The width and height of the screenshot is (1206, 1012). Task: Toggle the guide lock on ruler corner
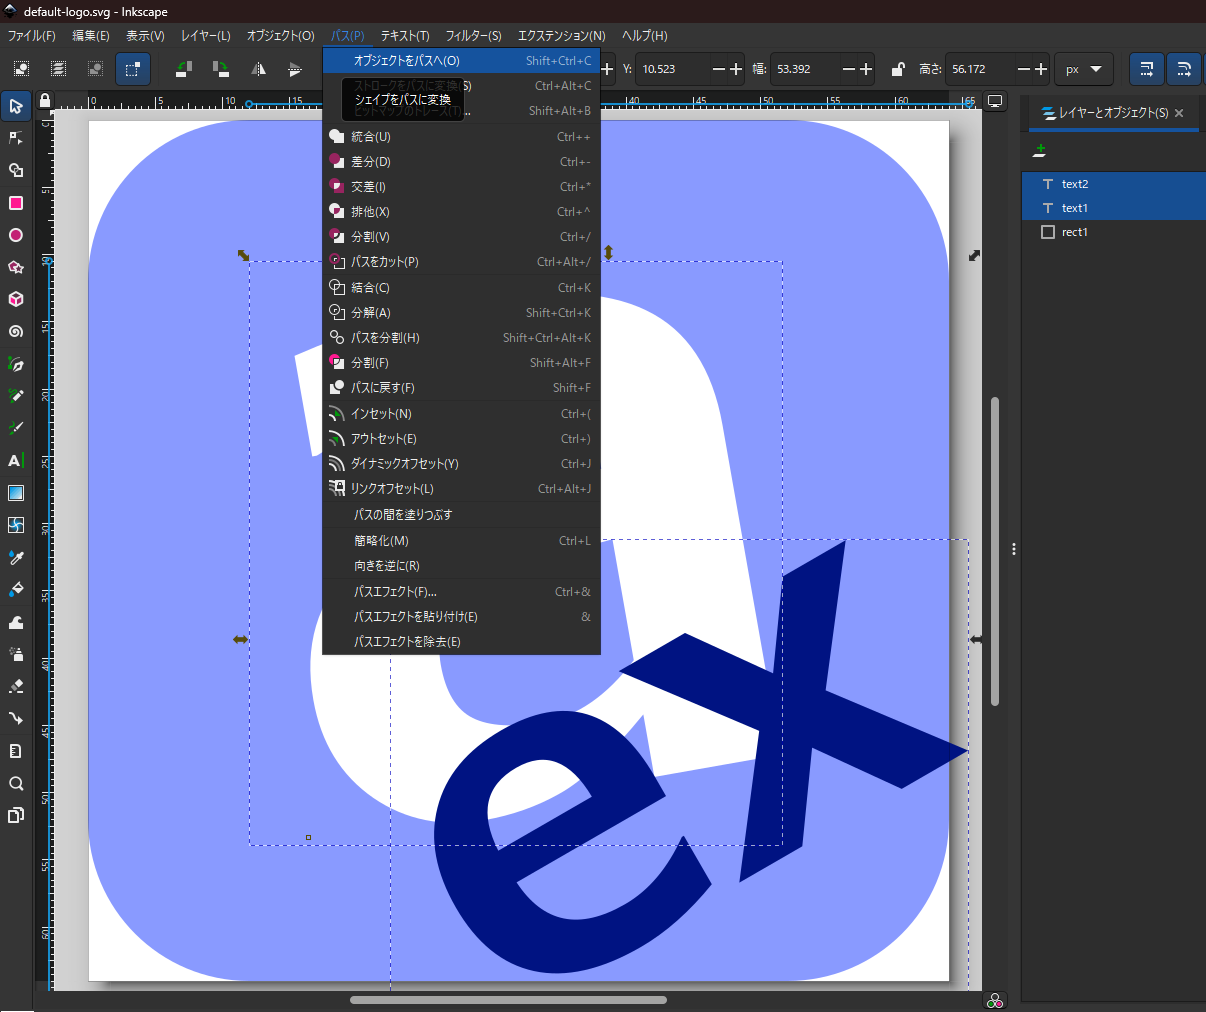pos(44,101)
